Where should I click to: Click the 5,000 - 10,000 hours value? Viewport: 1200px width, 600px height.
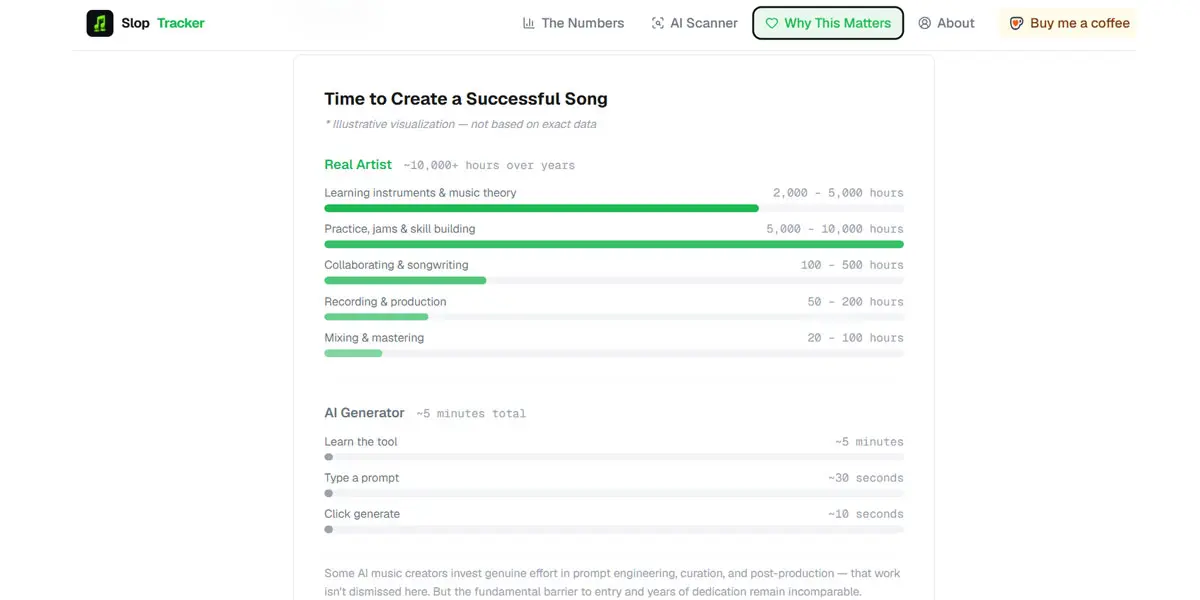point(835,229)
